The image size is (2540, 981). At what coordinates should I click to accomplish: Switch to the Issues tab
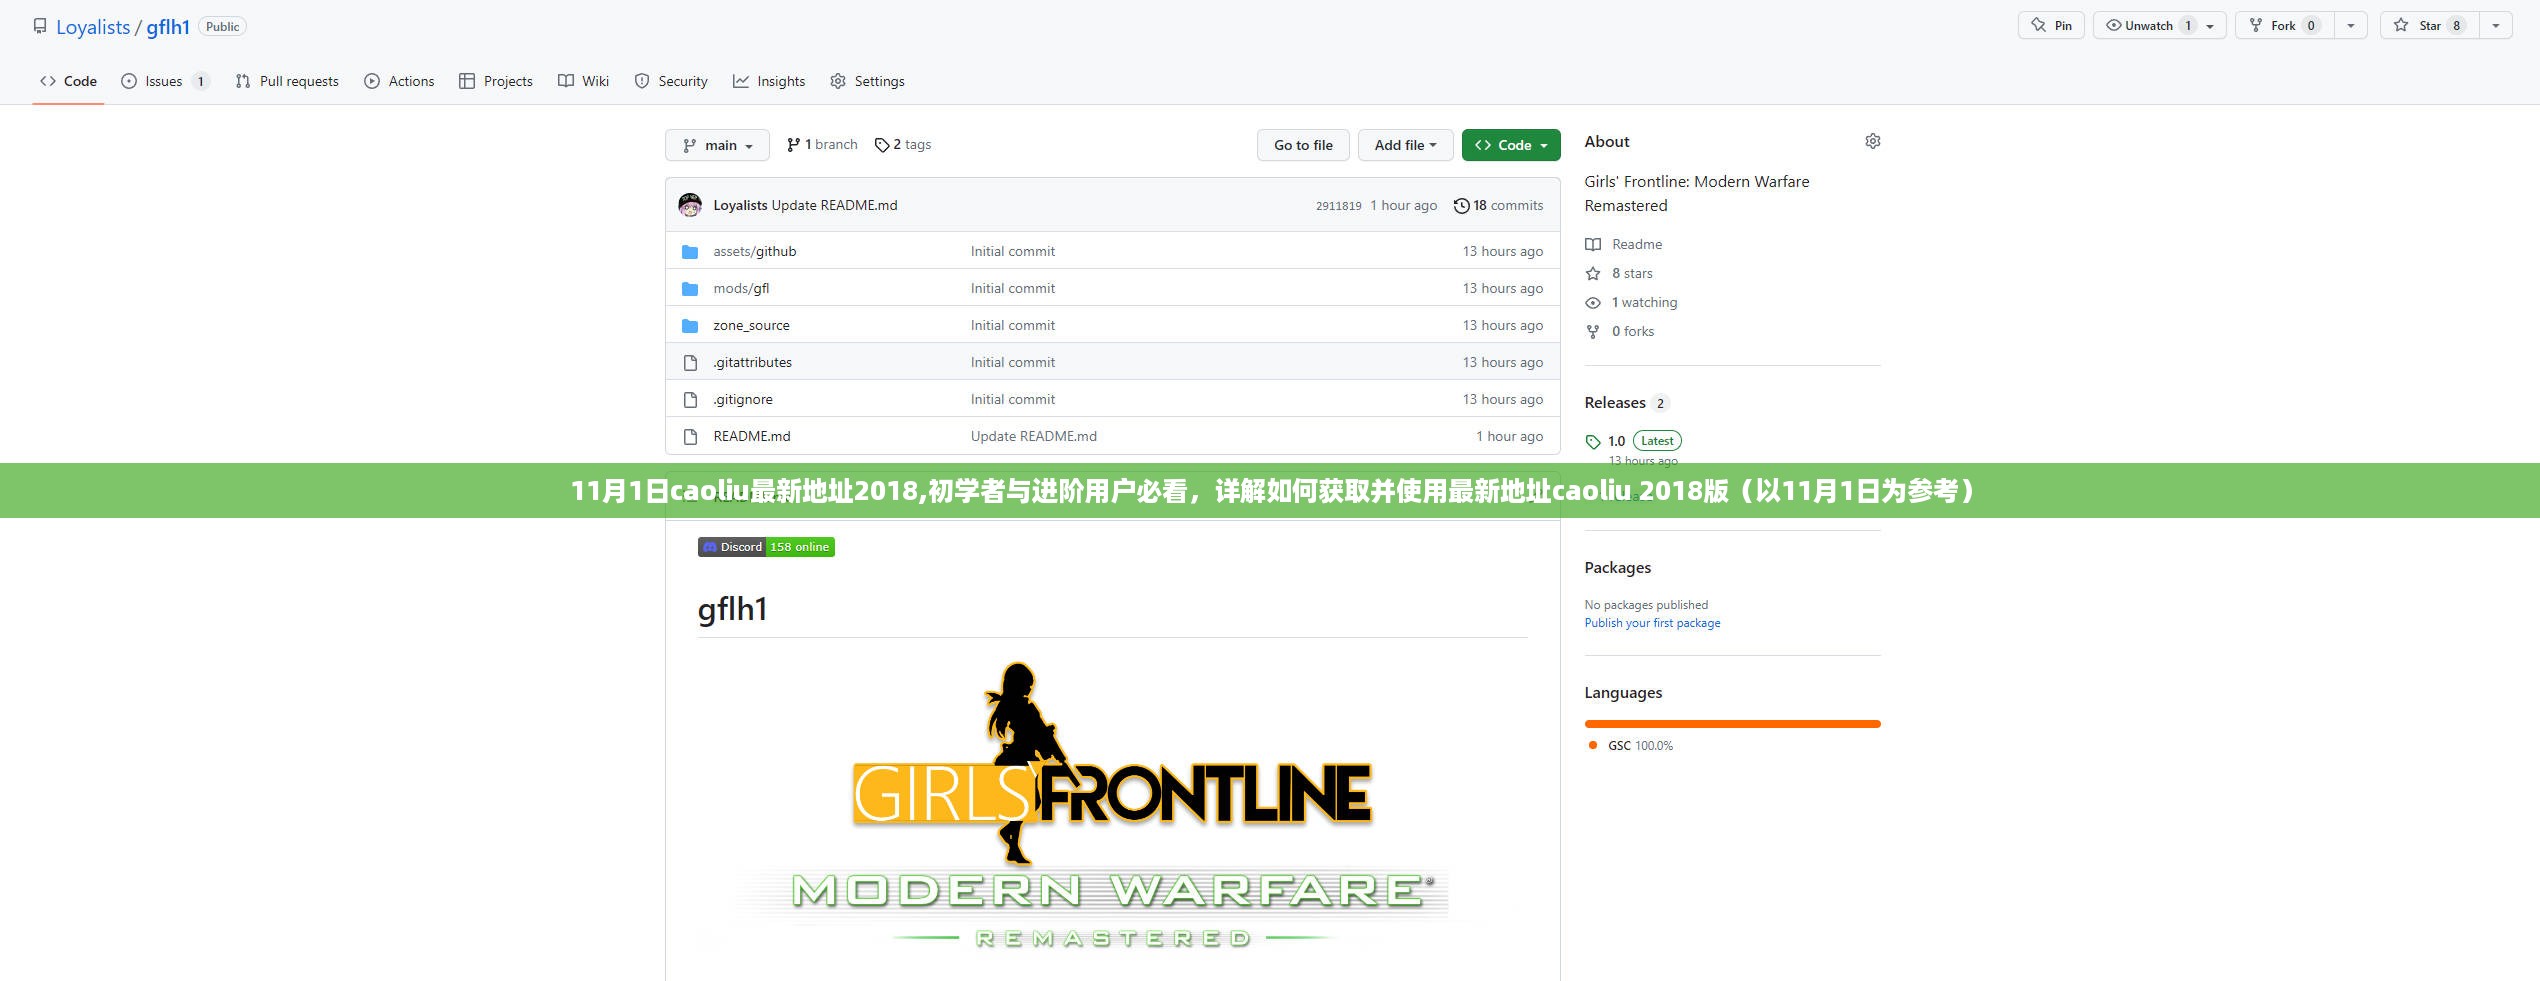point(163,81)
